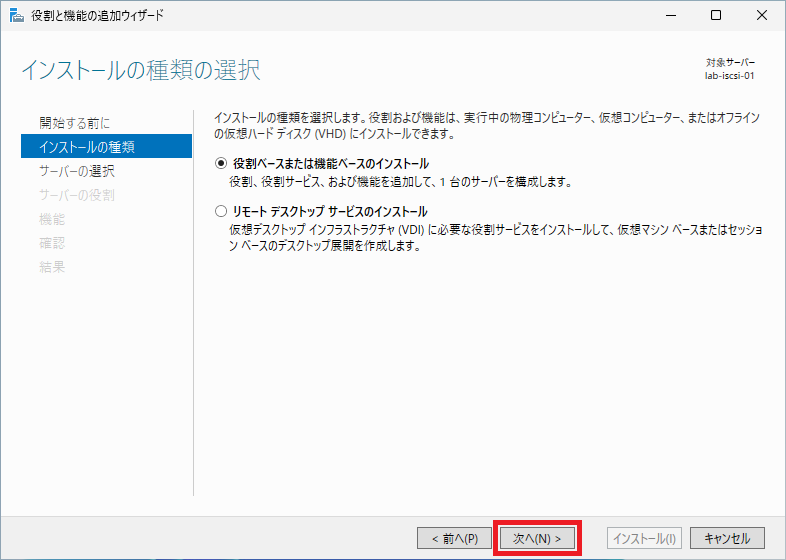Maximize the wizard window
Image resolution: width=786 pixels, height=560 pixels.
[x=716, y=16]
